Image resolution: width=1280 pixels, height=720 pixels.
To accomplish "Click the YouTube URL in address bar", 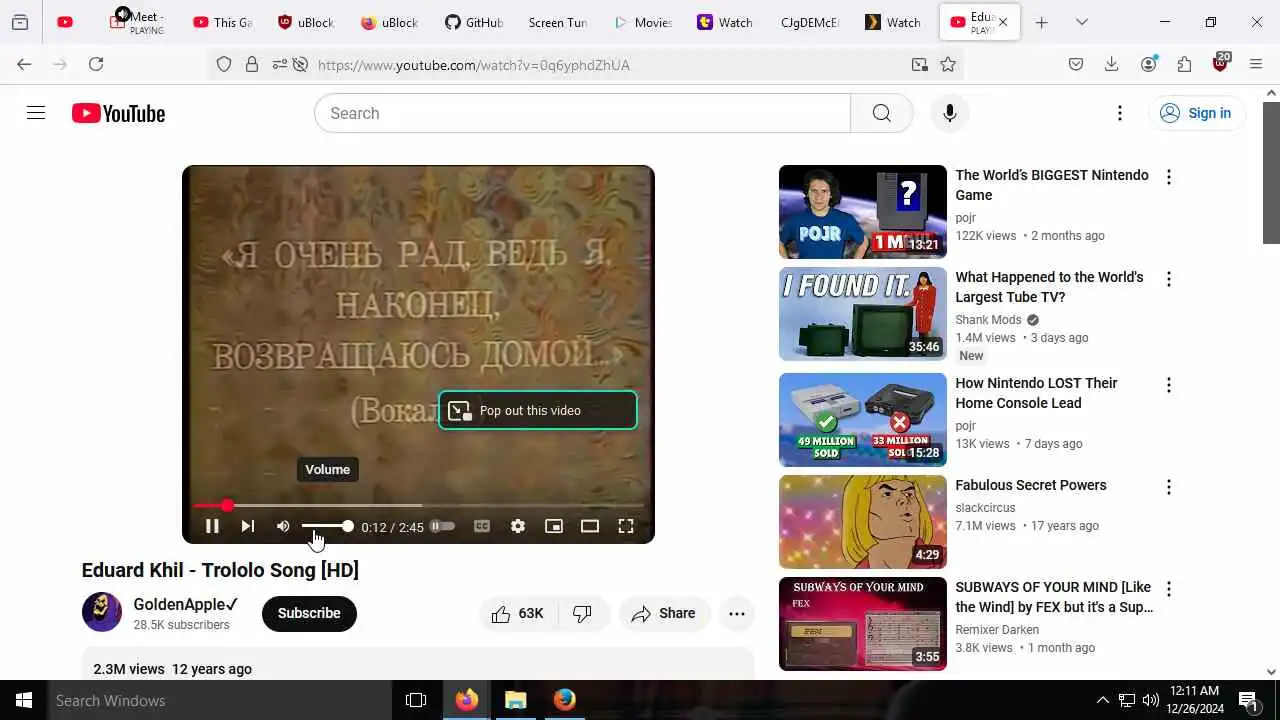I will [x=474, y=65].
